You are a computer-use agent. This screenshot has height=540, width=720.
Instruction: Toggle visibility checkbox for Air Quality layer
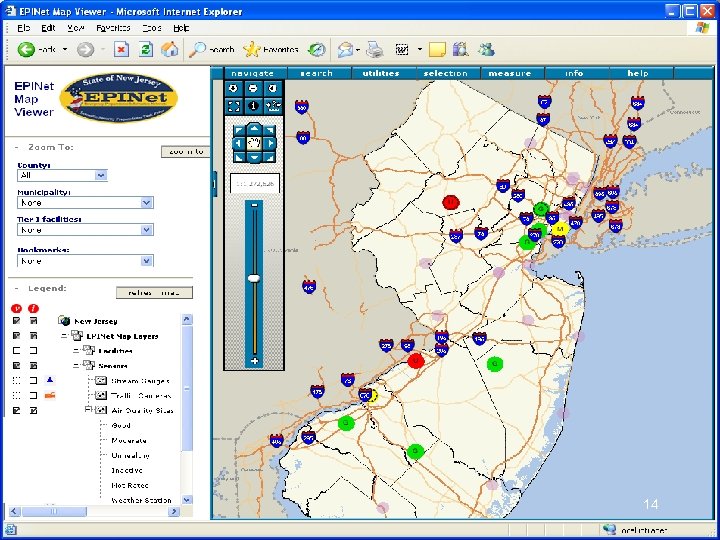tap(17, 410)
